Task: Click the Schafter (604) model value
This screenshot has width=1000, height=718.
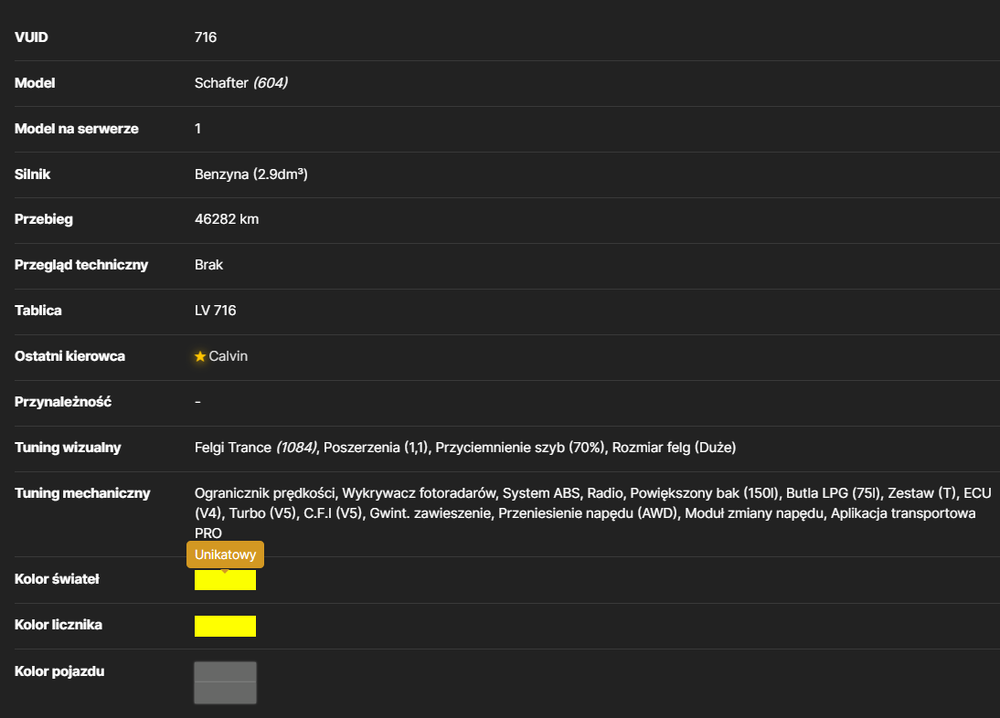Action: click(x=241, y=83)
